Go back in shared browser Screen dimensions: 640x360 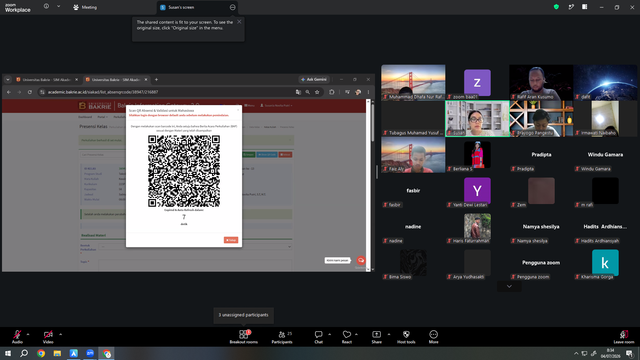9,92
